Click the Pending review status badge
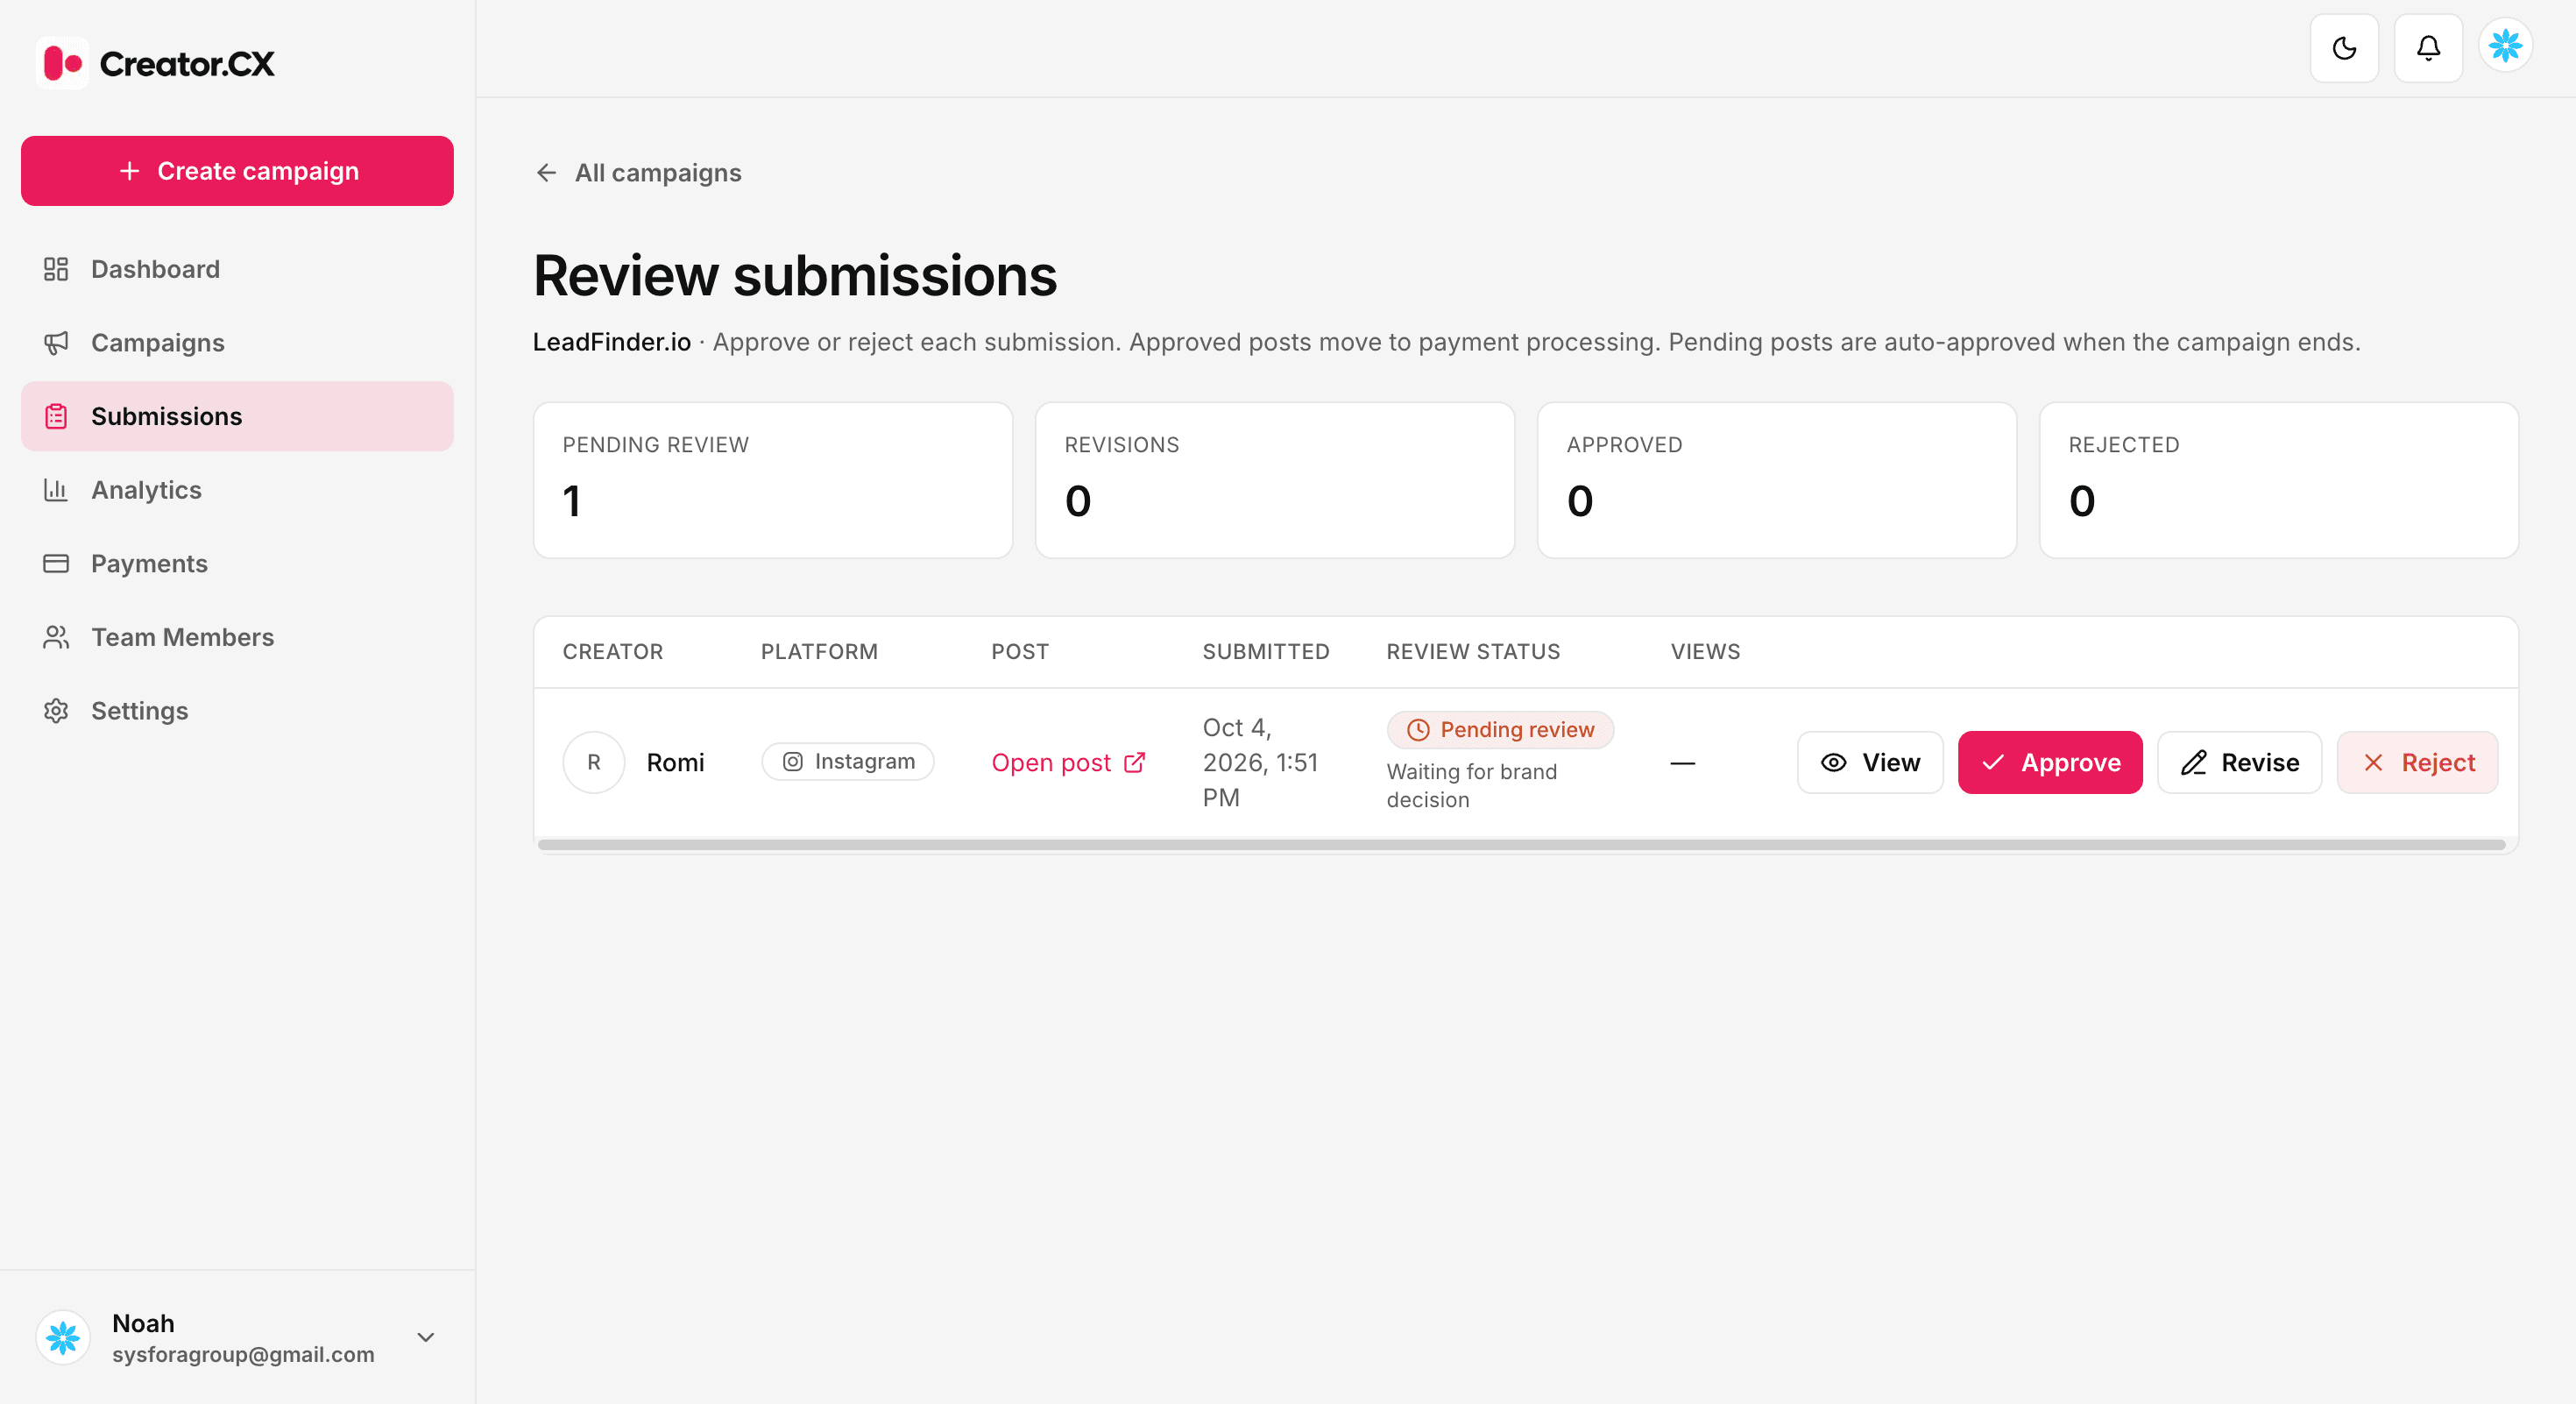The image size is (2576, 1404). 1500,730
